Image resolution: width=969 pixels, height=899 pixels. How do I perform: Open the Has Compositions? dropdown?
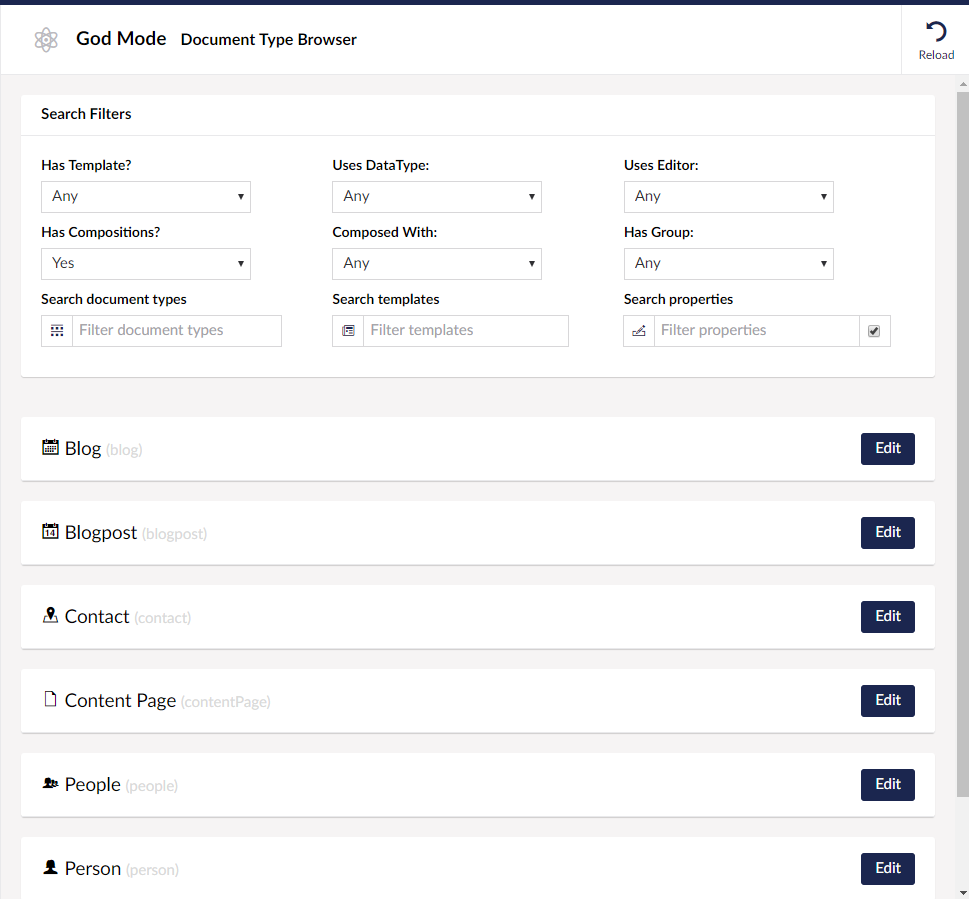(145, 264)
